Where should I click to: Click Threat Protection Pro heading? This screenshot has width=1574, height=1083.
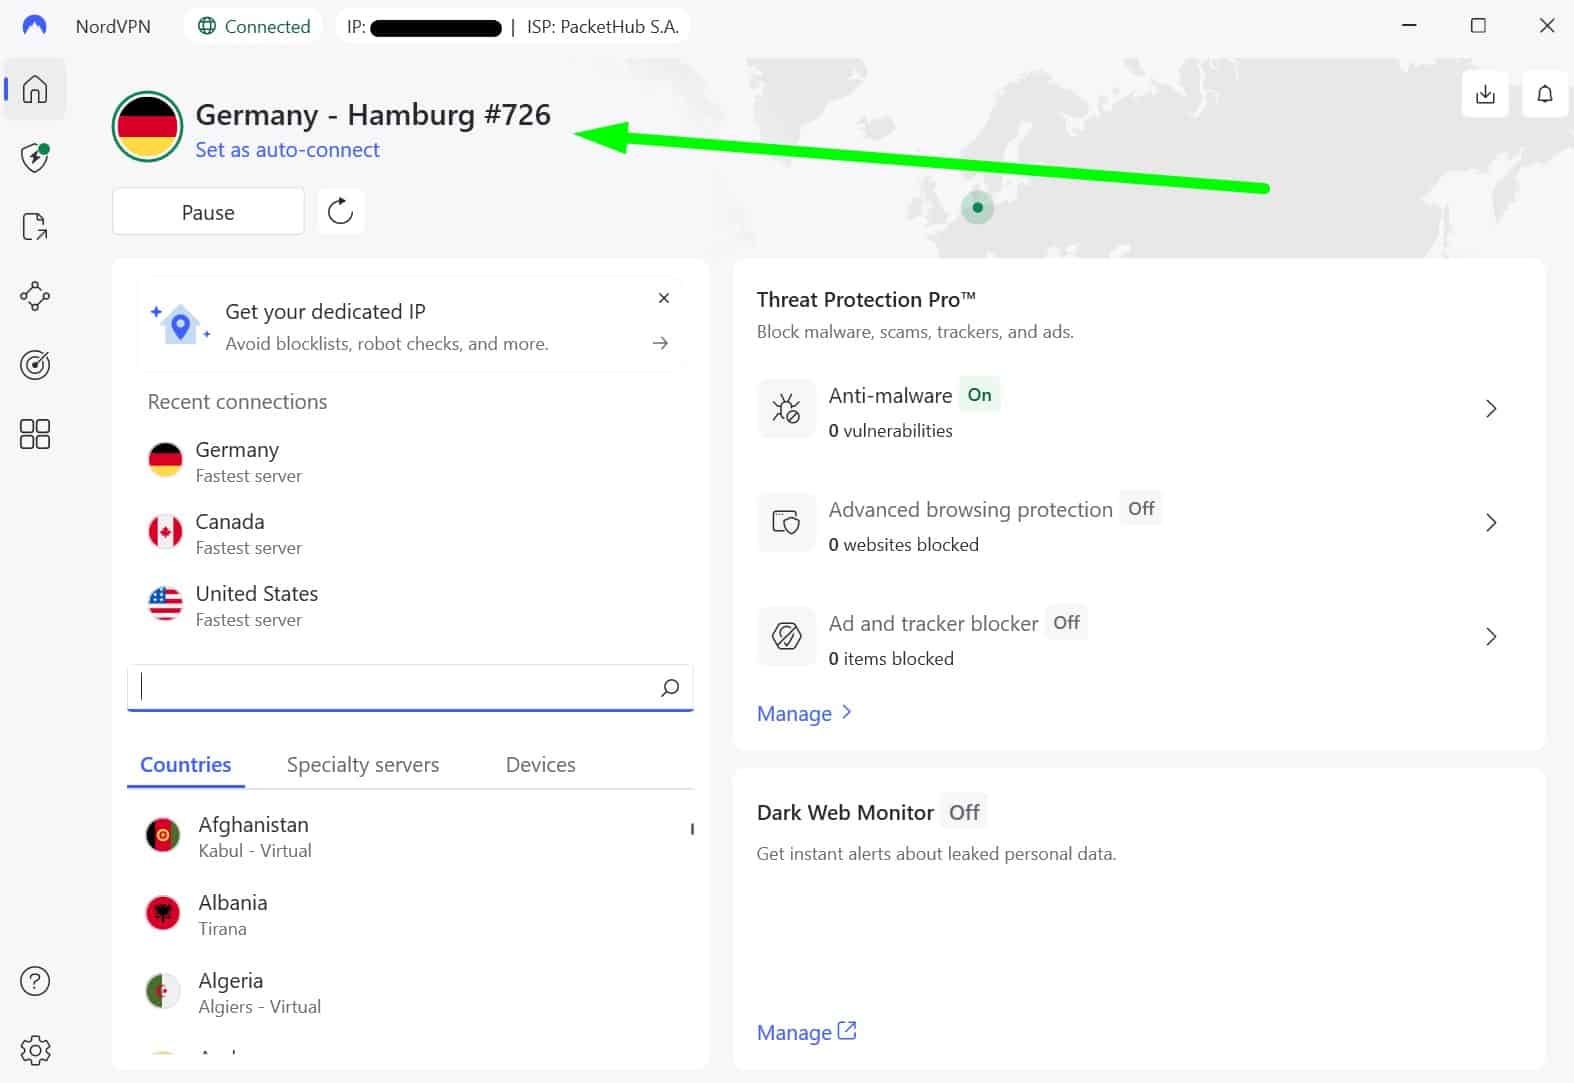(866, 299)
